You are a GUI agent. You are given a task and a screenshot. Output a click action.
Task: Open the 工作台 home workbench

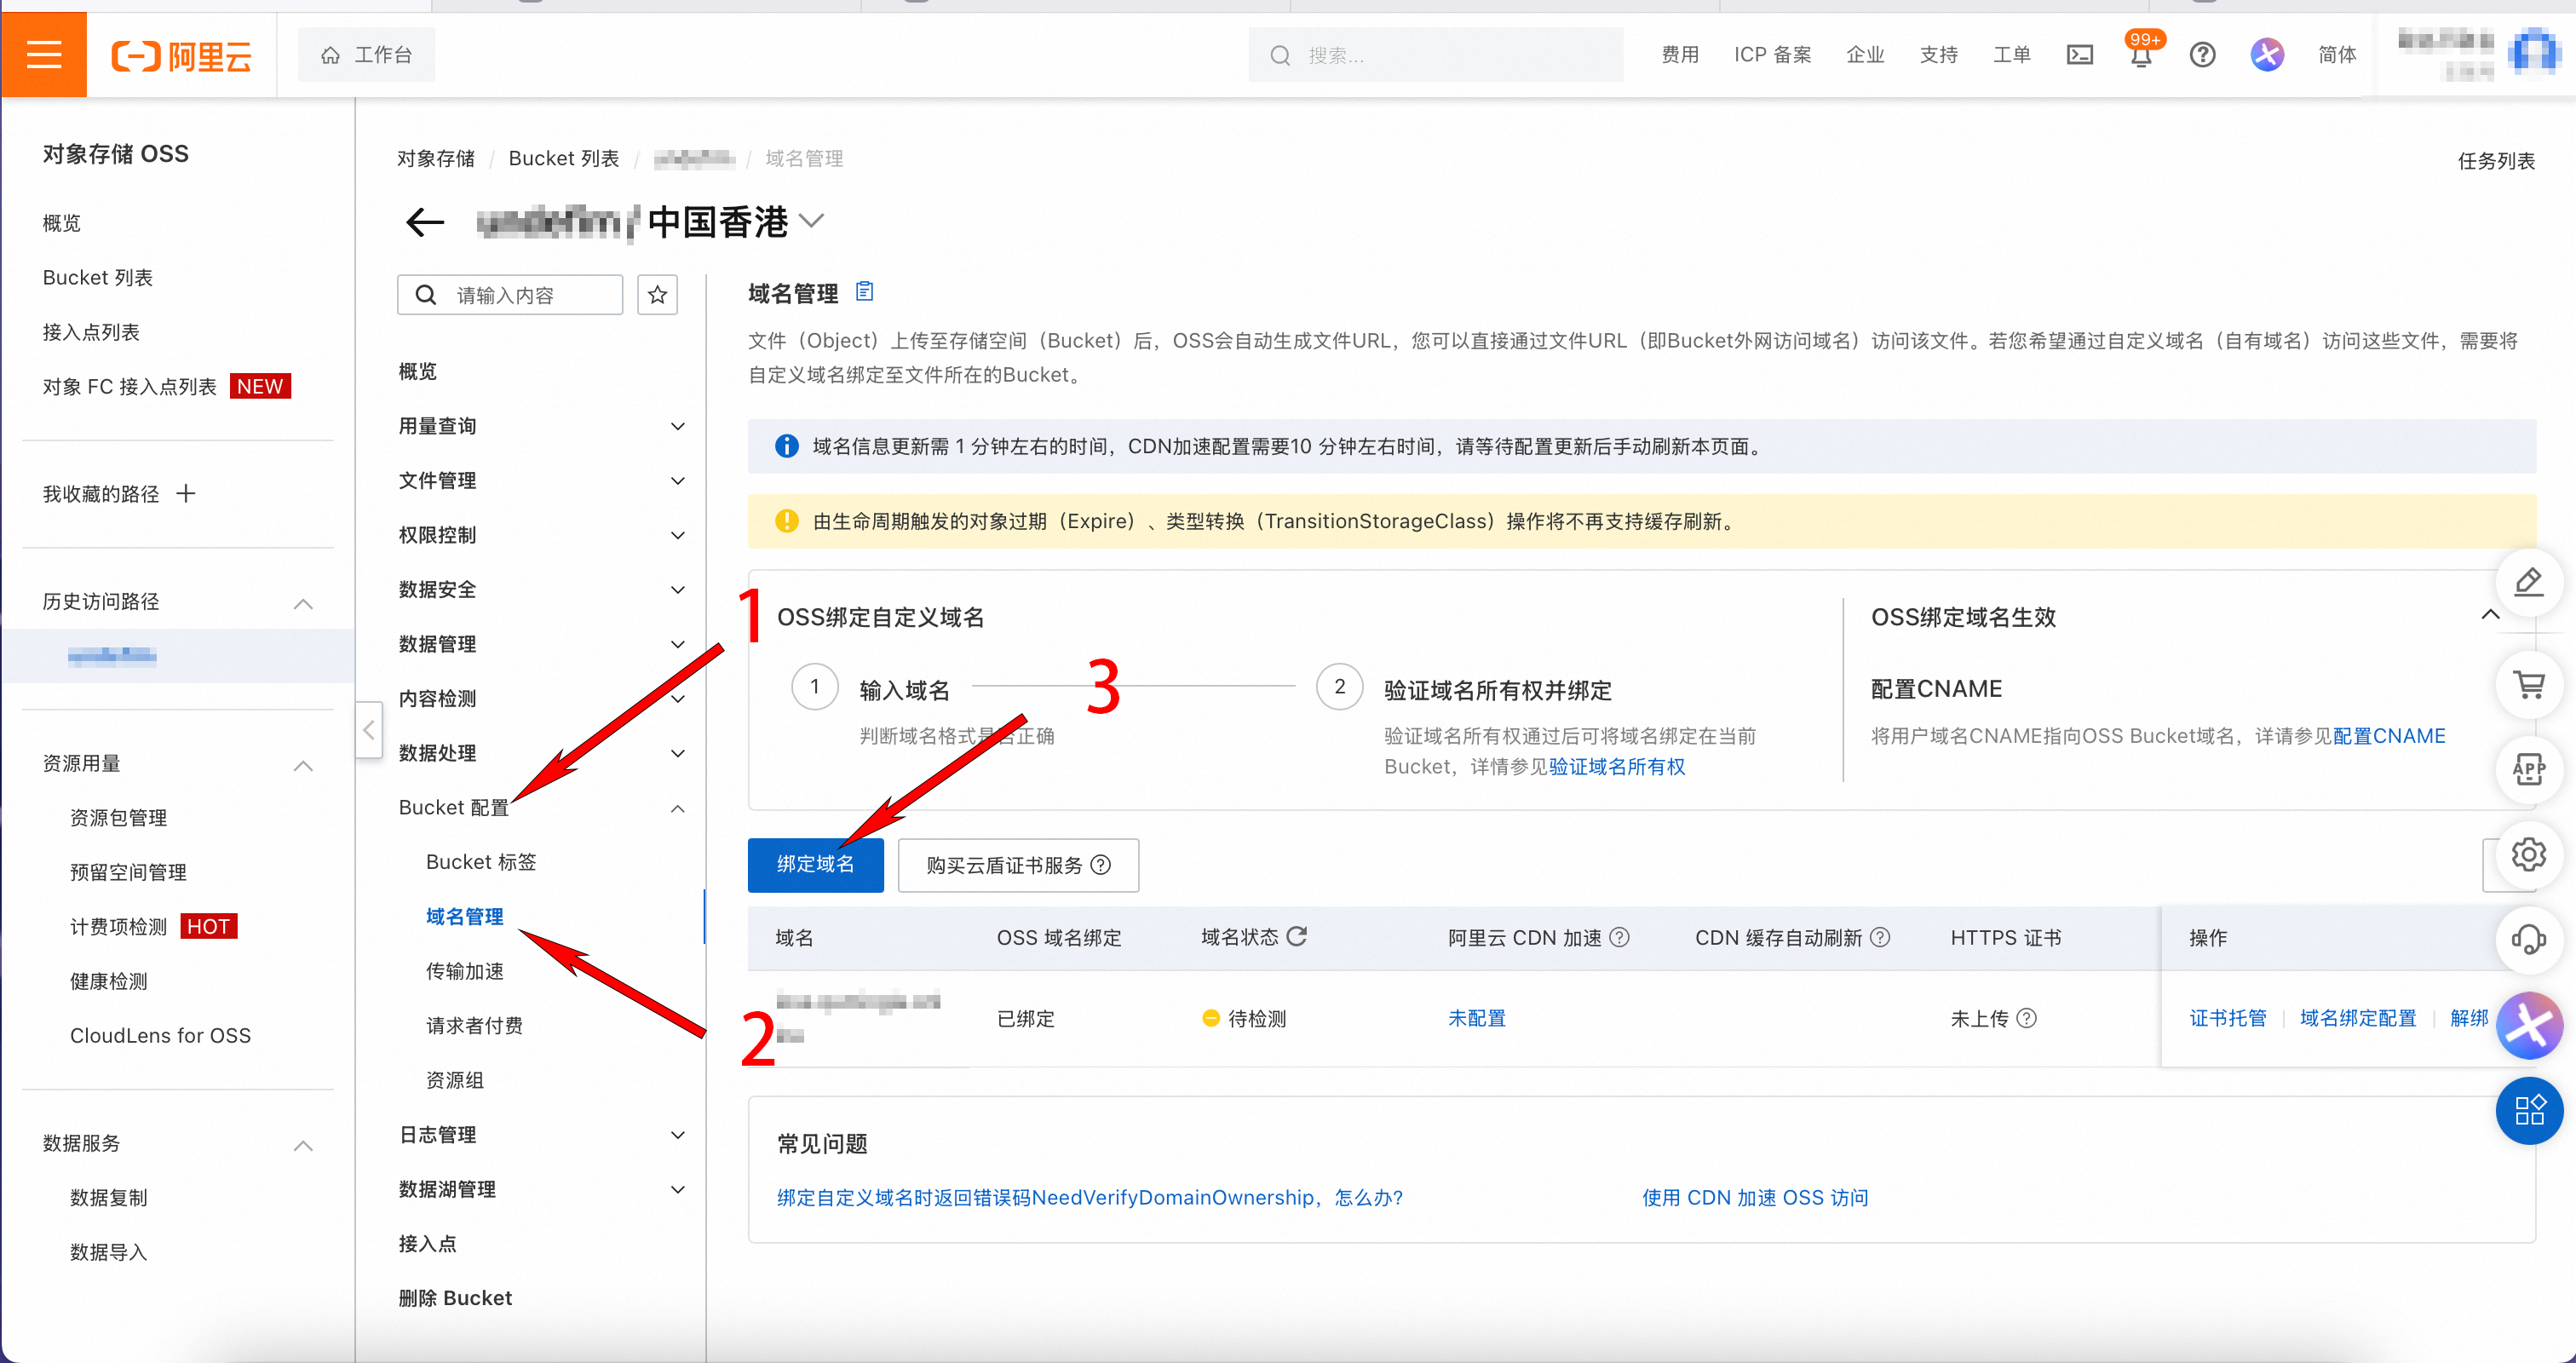tap(366, 55)
